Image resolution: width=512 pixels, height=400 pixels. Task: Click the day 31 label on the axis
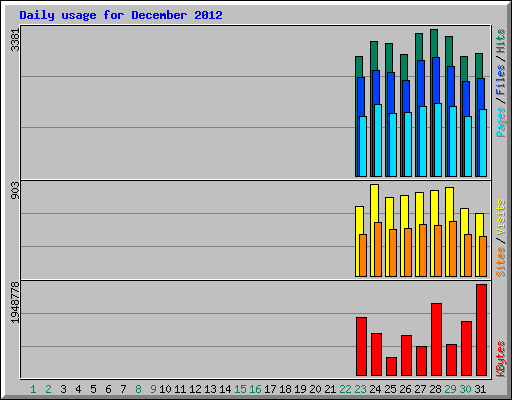(480, 389)
